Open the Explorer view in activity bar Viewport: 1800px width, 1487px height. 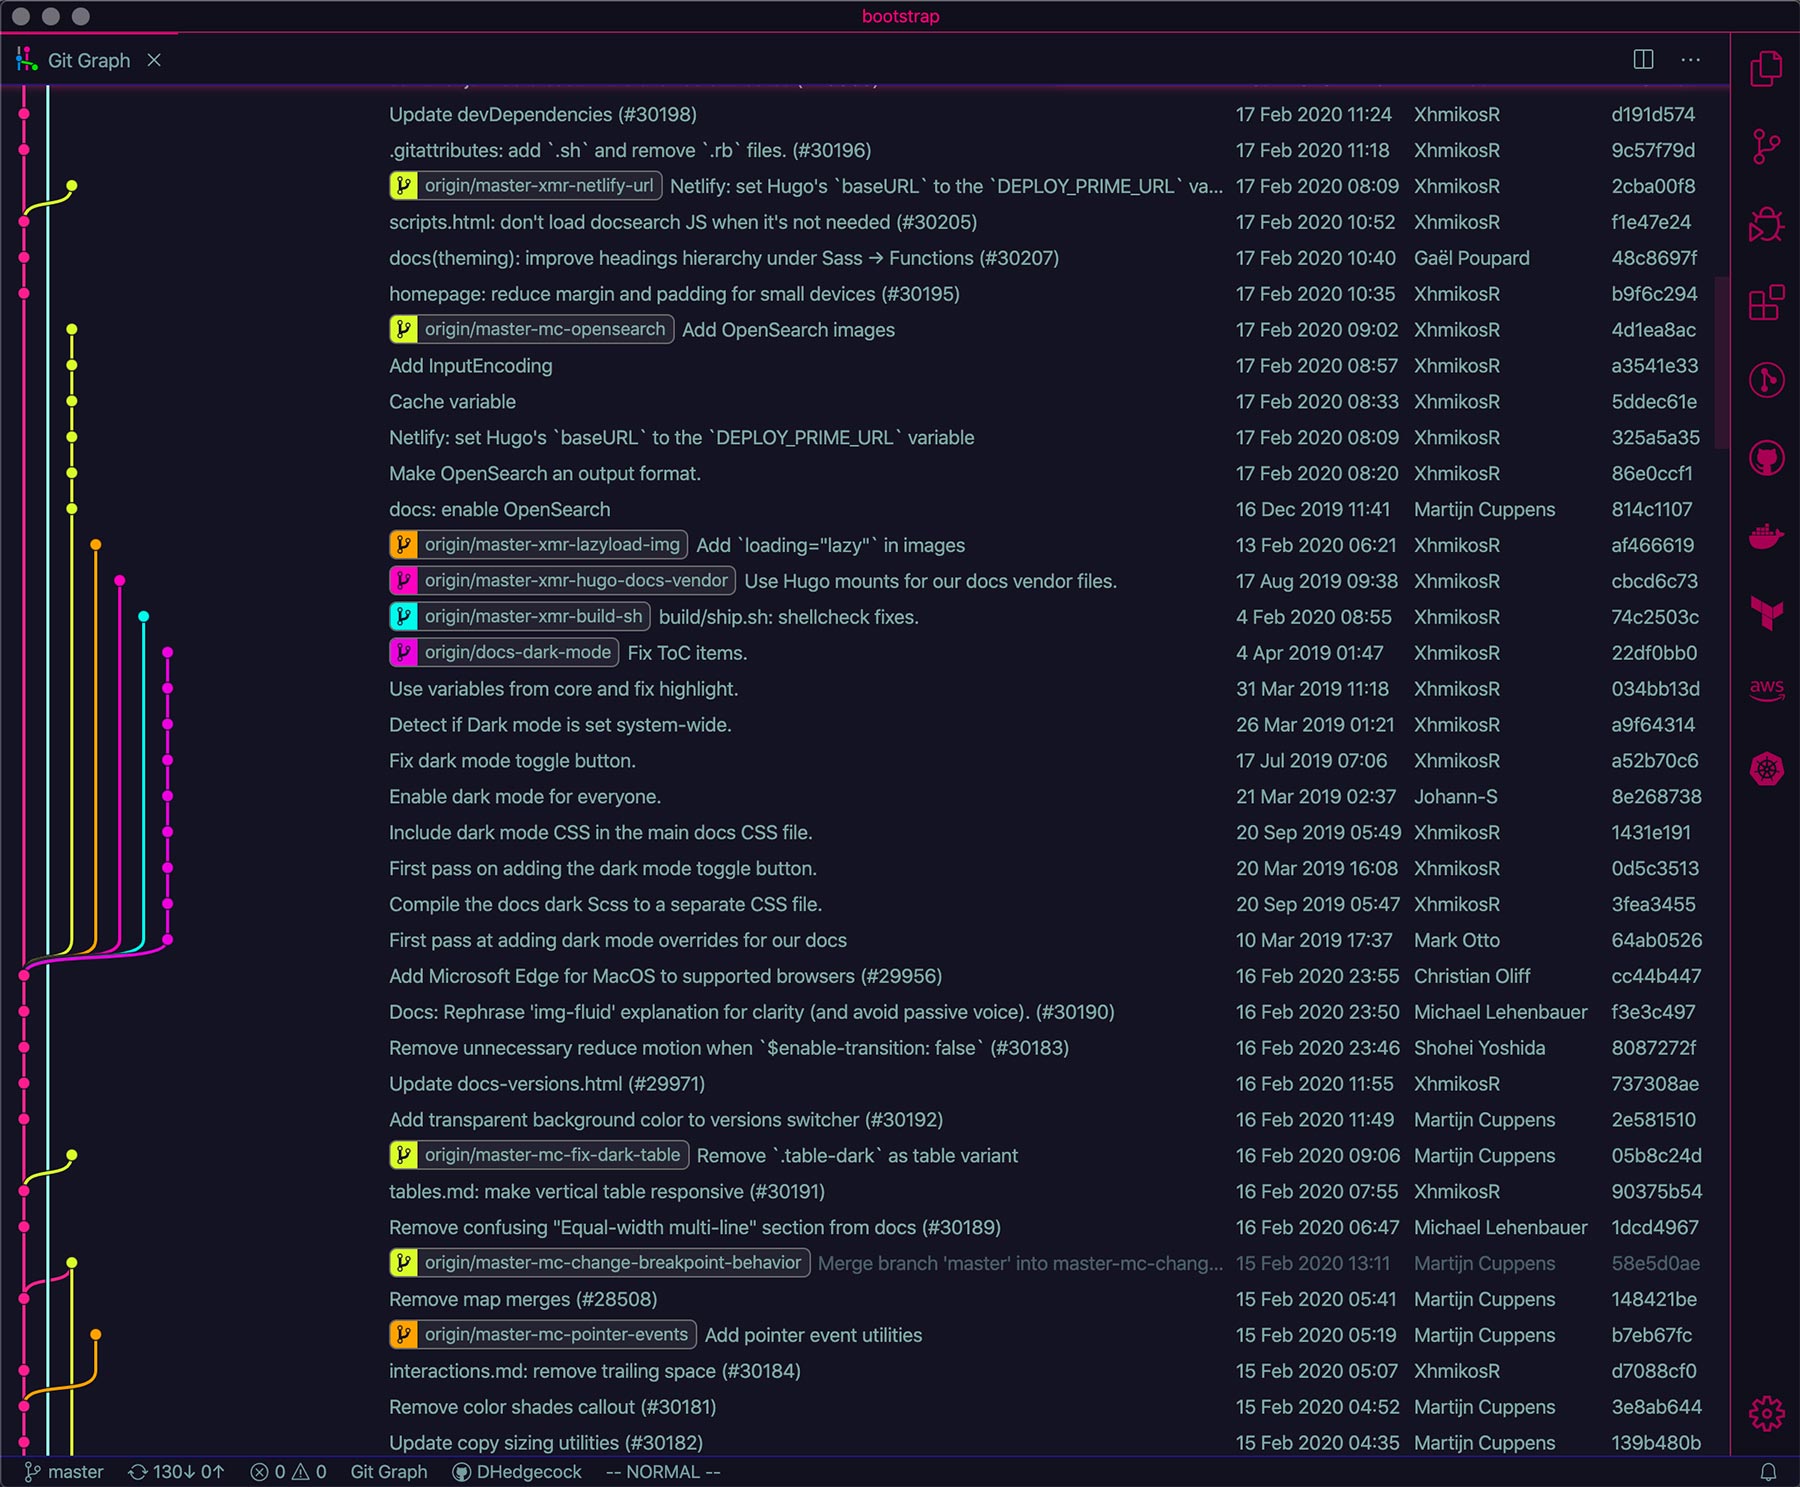[x=1766, y=69]
